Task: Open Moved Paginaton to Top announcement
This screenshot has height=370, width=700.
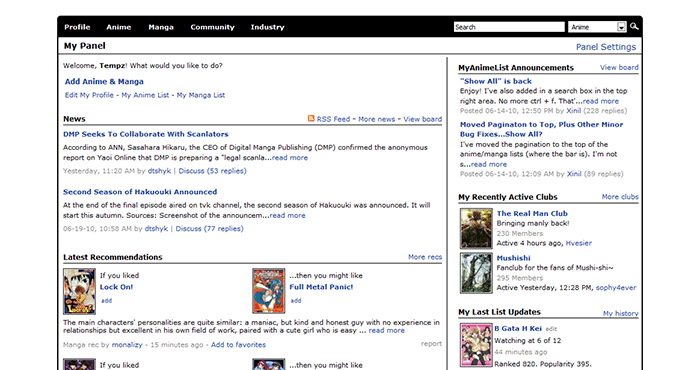Action: coord(542,129)
